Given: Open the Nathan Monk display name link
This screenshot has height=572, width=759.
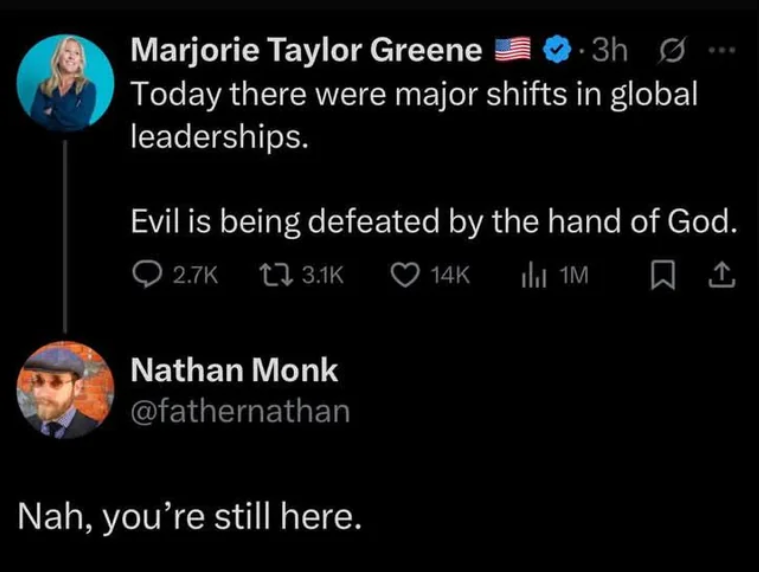Looking at the screenshot, I should pyautogui.click(x=235, y=371).
